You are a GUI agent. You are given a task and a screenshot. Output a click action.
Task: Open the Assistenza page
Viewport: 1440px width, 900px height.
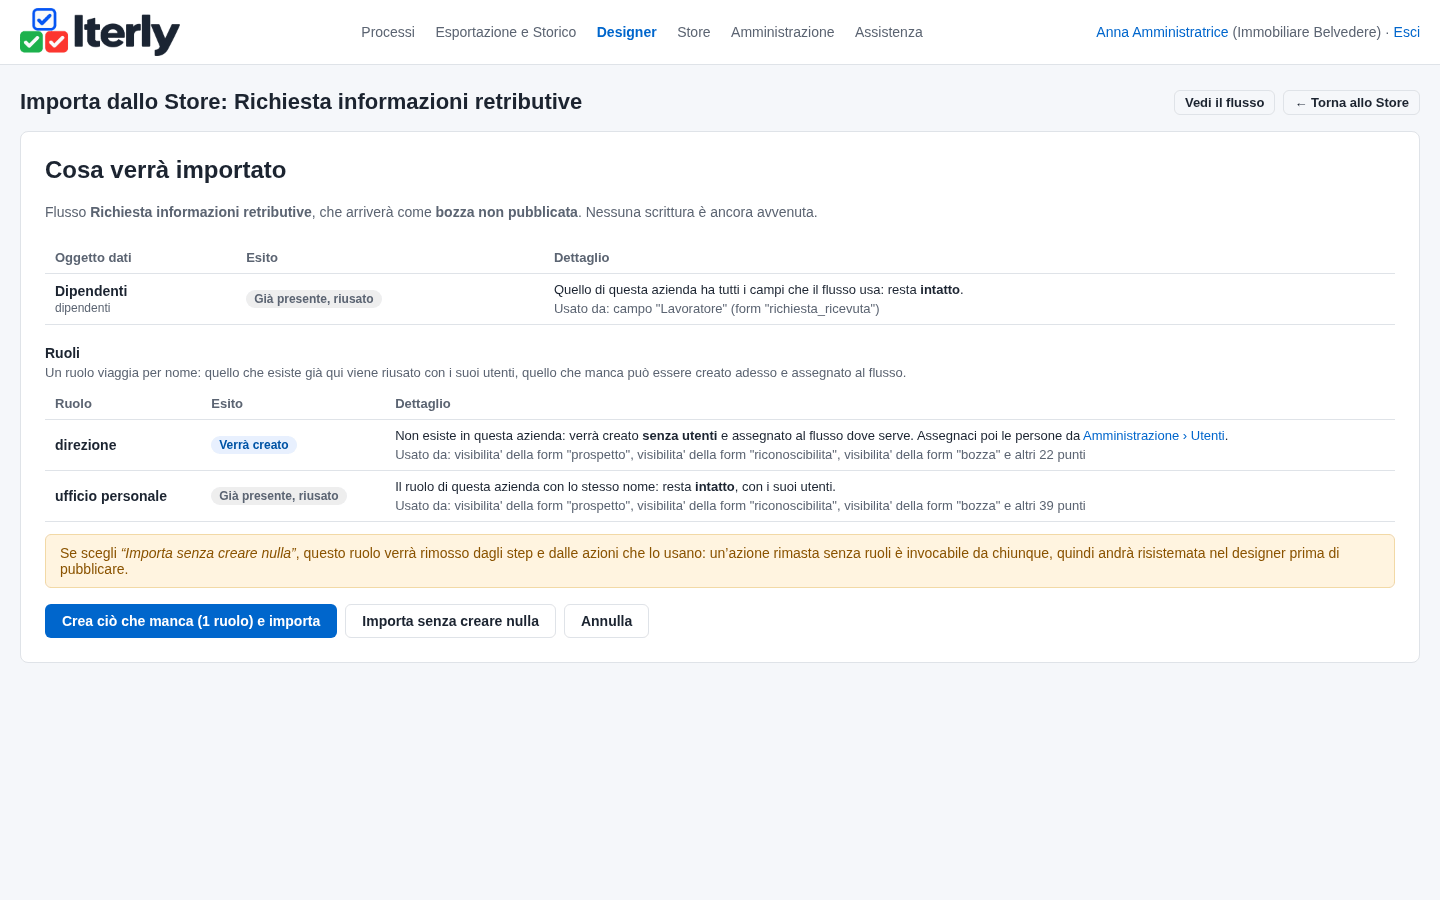click(x=889, y=32)
